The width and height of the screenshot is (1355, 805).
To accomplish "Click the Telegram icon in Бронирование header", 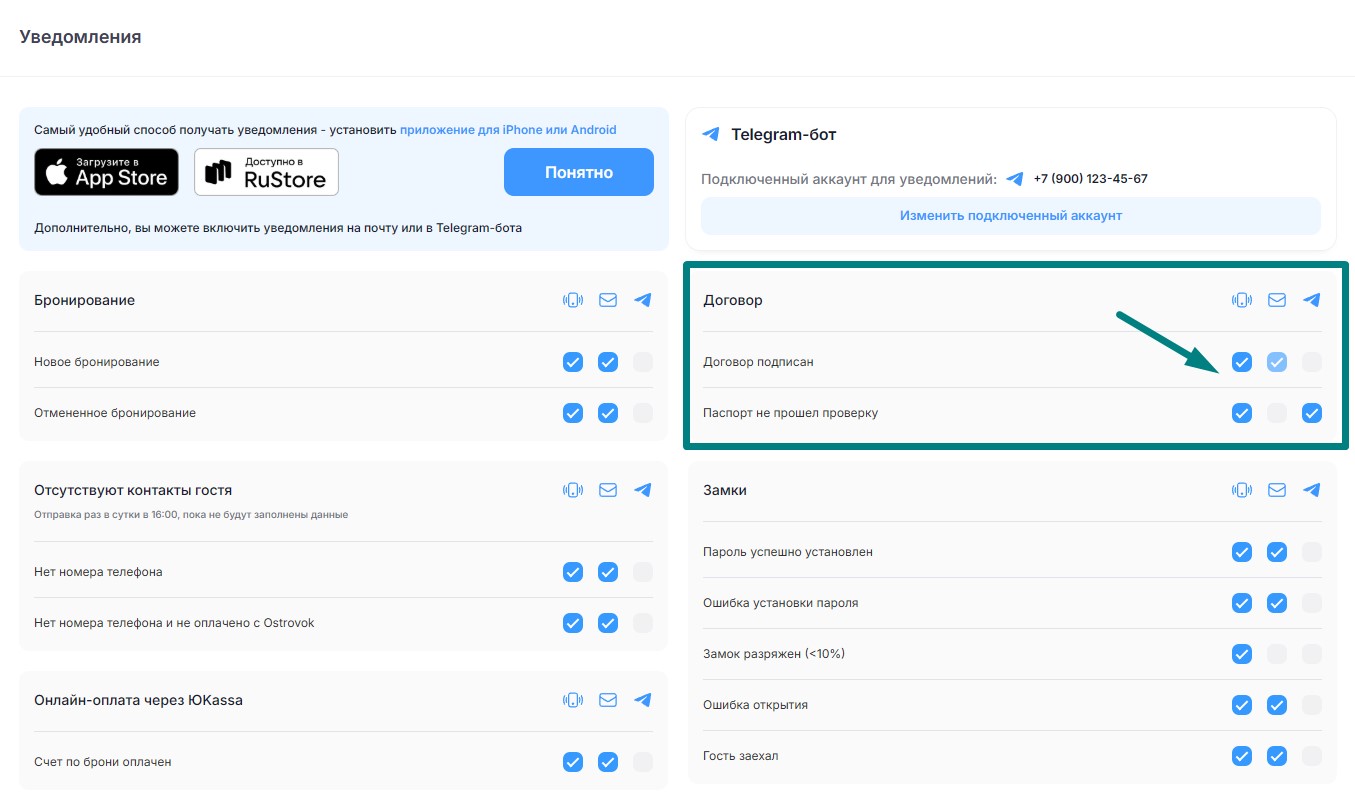I will point(643,300).
